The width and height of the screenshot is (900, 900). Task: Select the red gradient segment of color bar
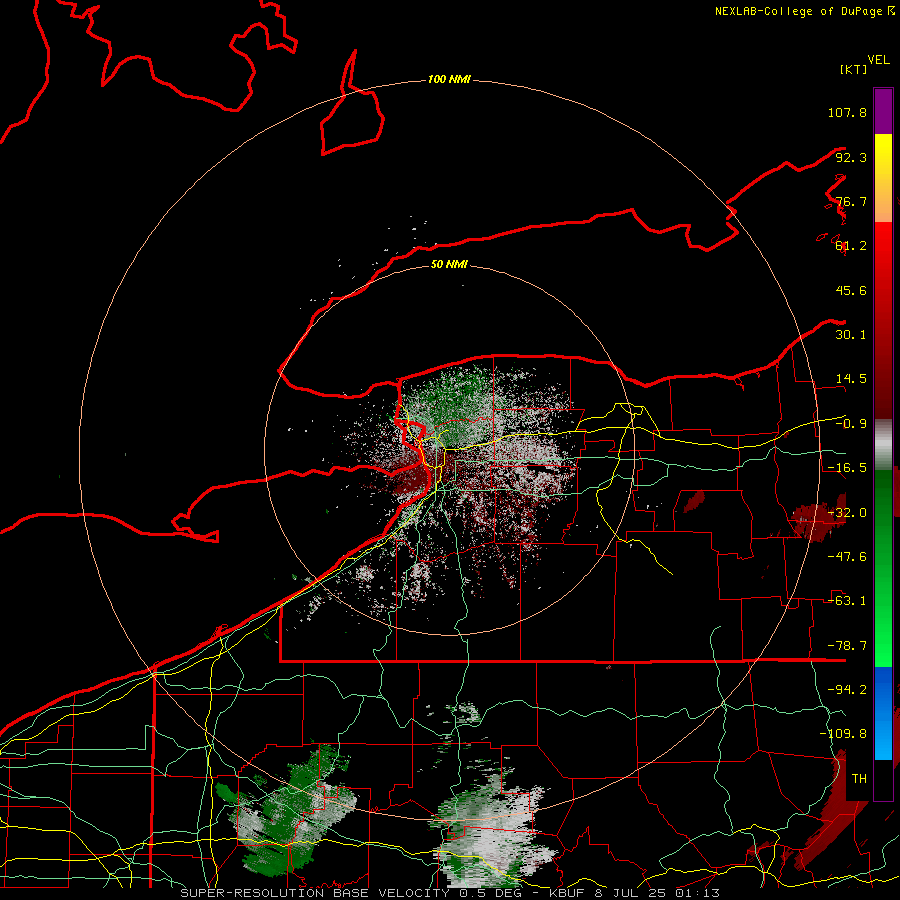(883, 320)
